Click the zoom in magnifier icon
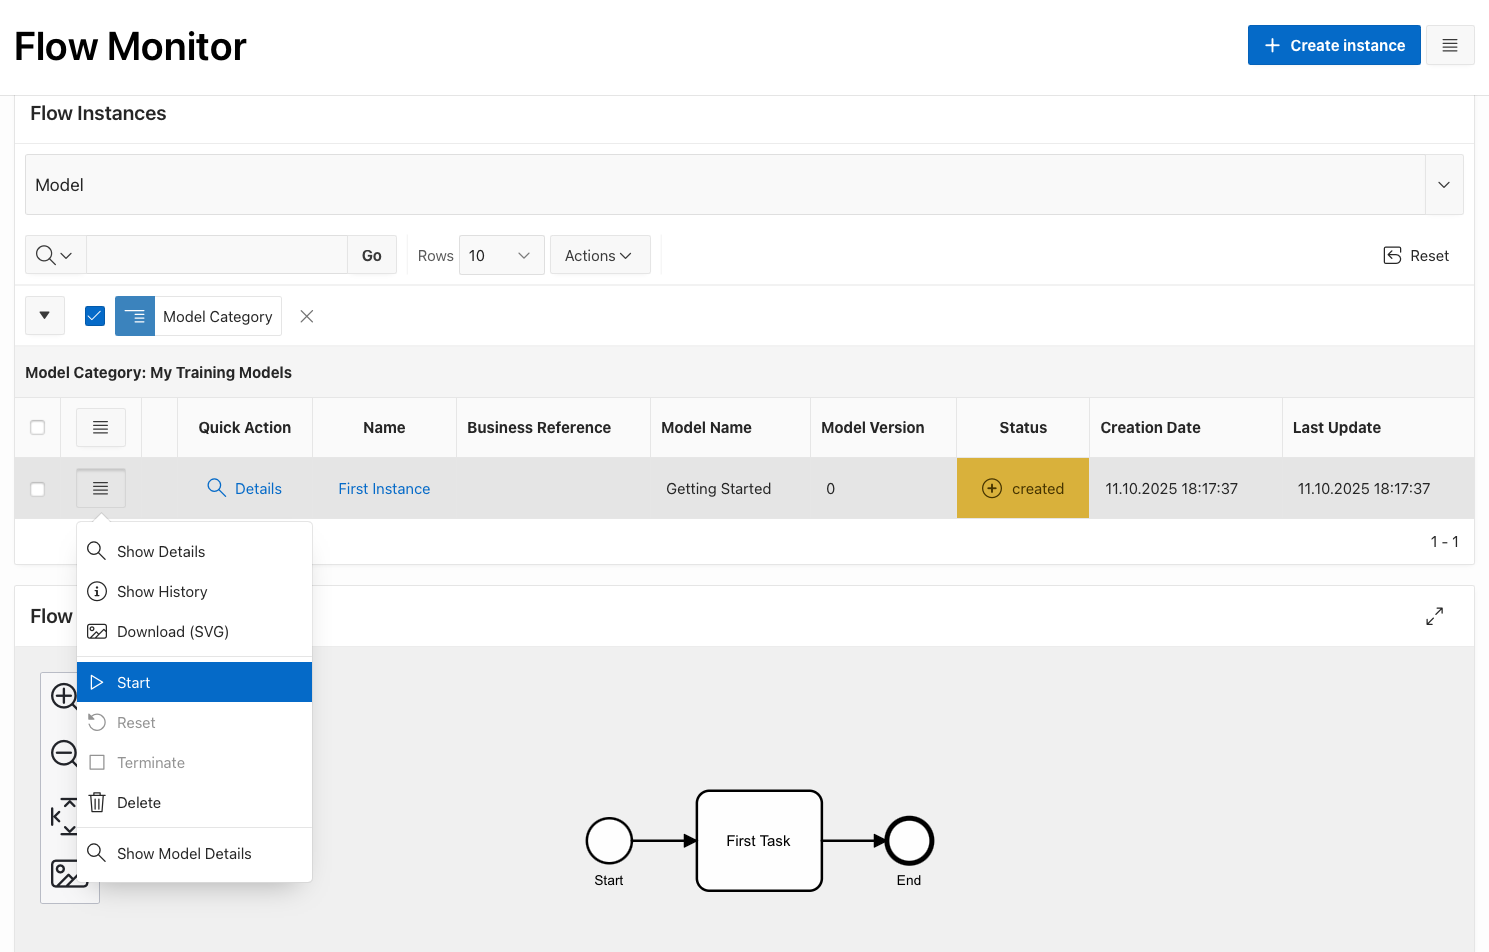1489x952 pixels. 63,696
